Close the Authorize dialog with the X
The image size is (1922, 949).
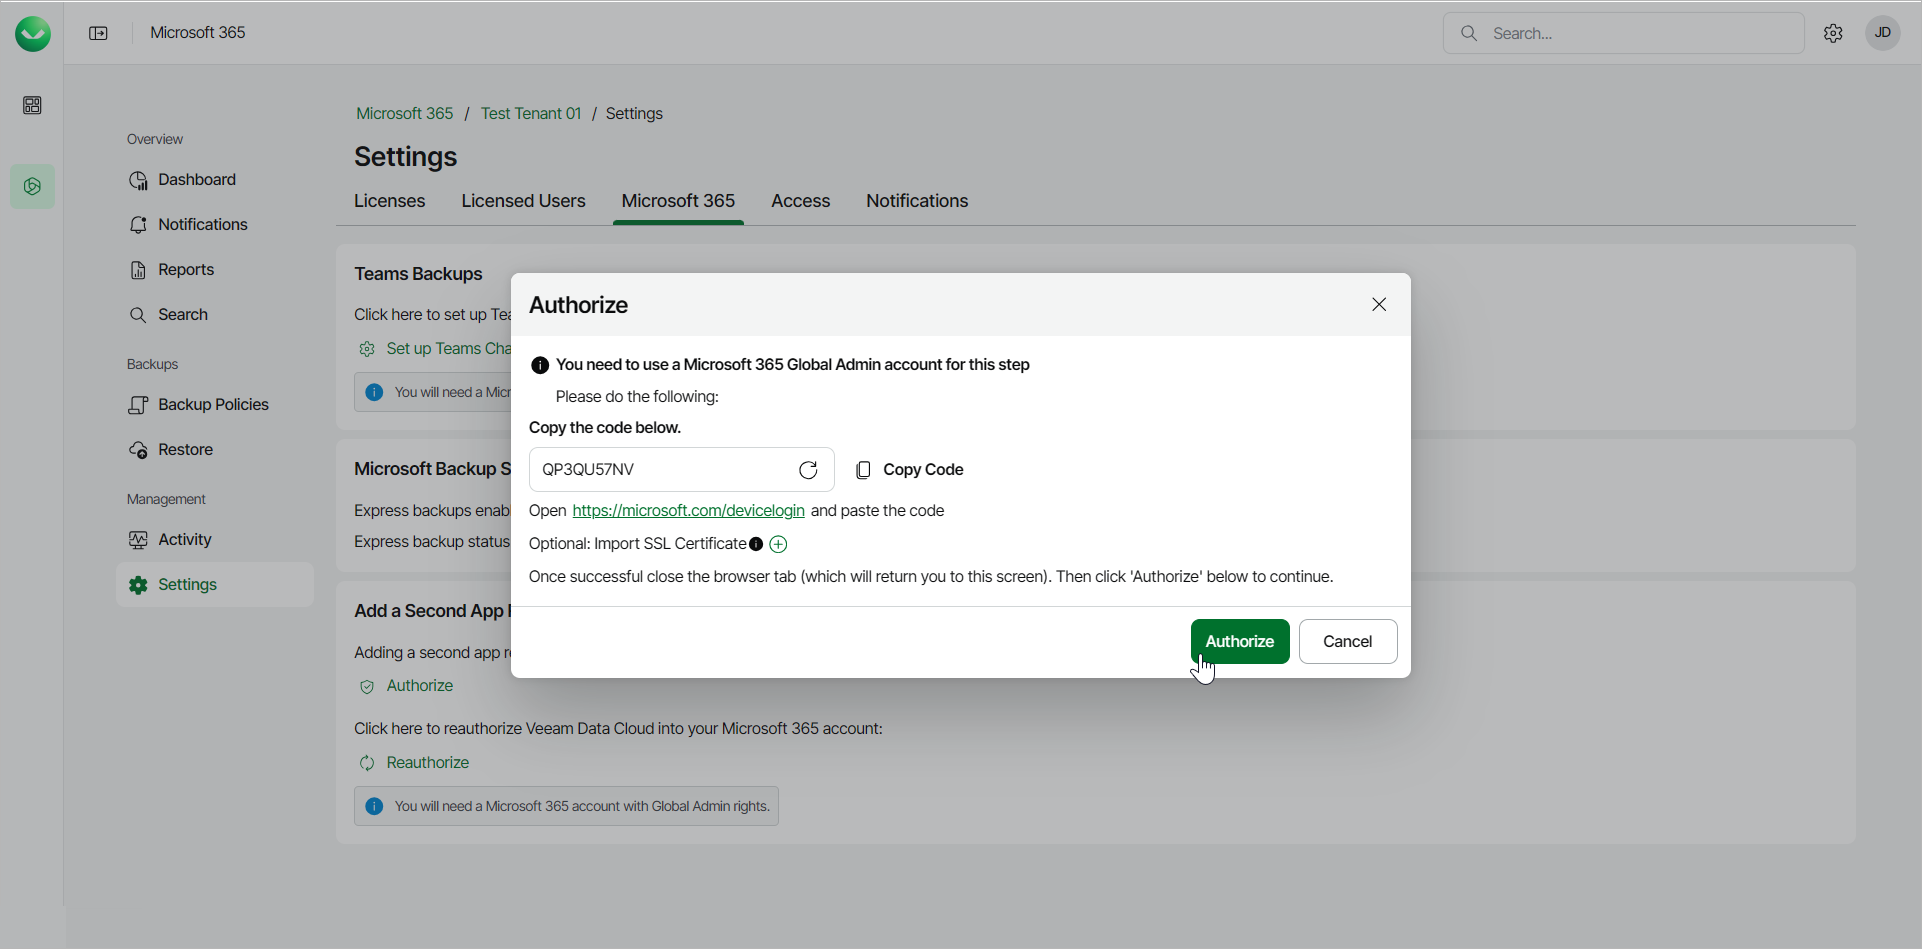pyautogui.click(x=1379, y=305)
